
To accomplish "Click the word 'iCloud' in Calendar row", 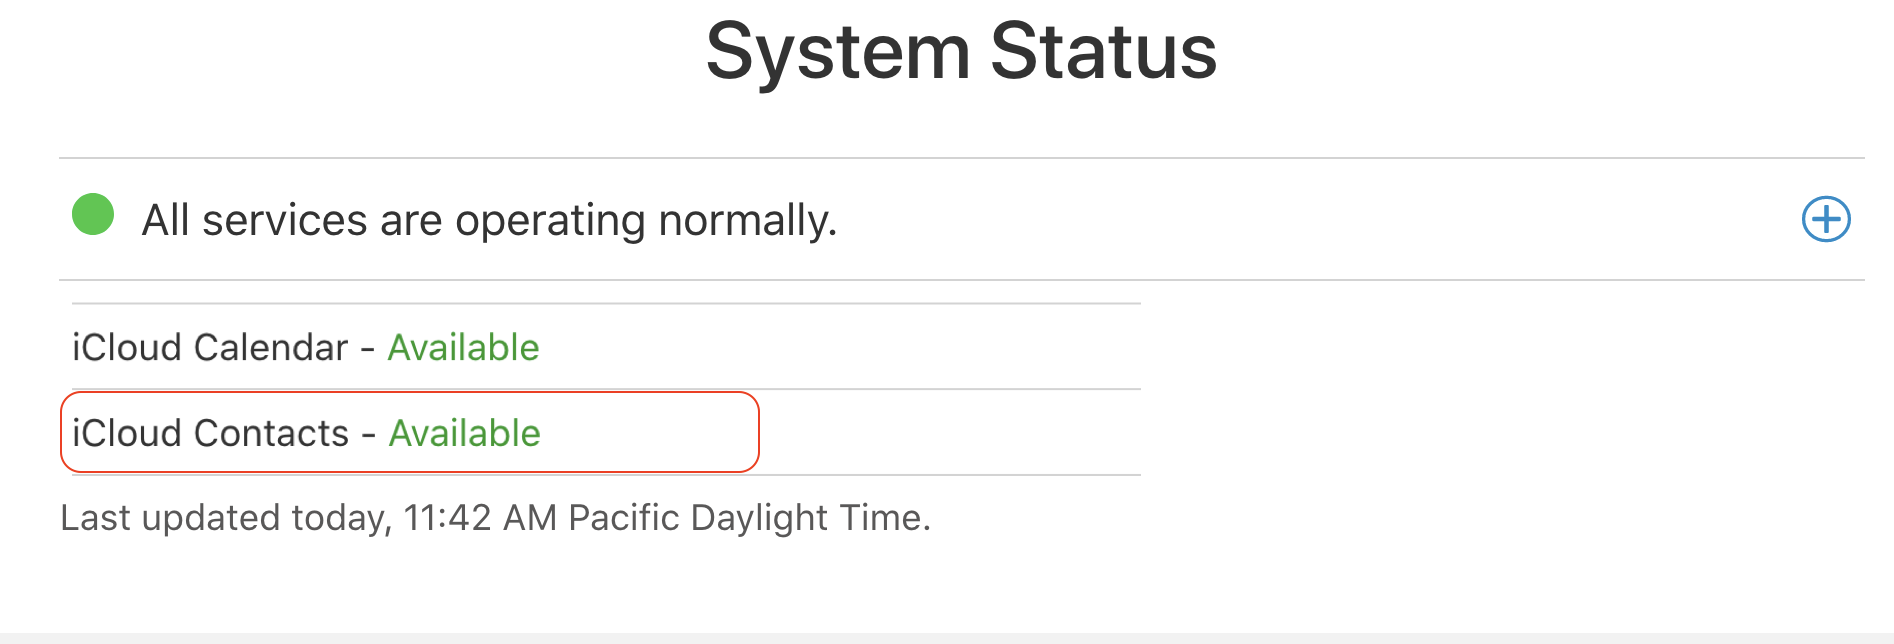I will point(127,348).
